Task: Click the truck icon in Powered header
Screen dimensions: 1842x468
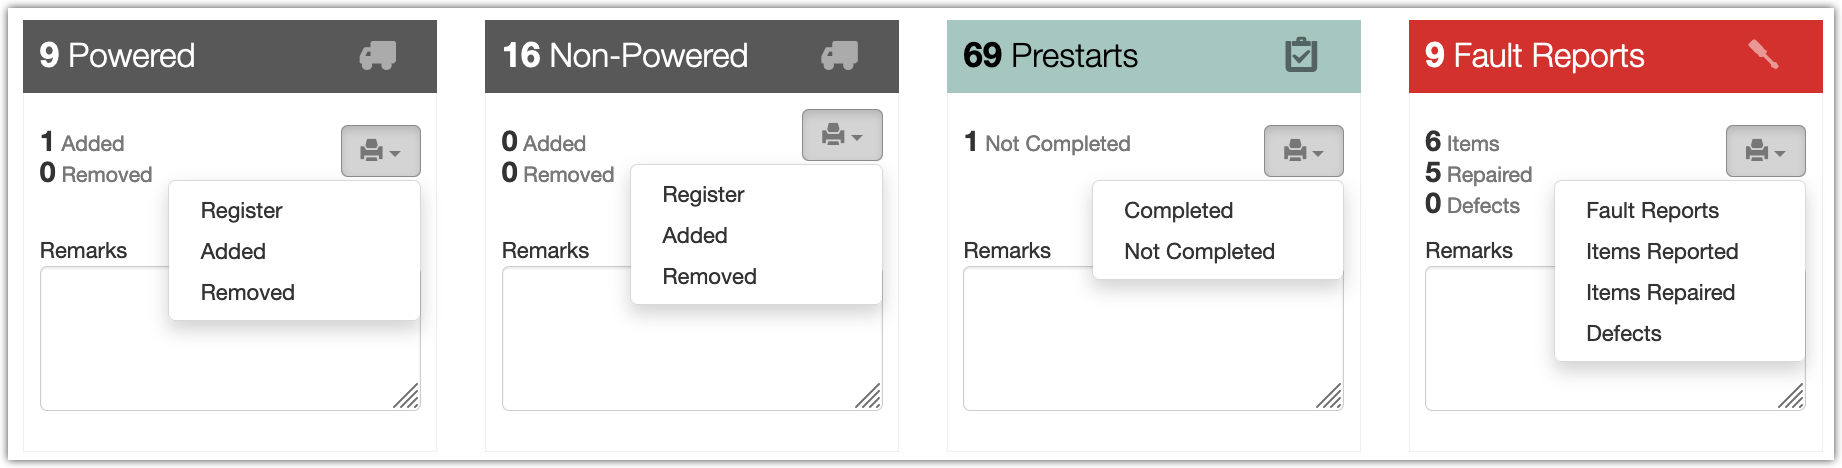Action: click(x=378, y=56)
